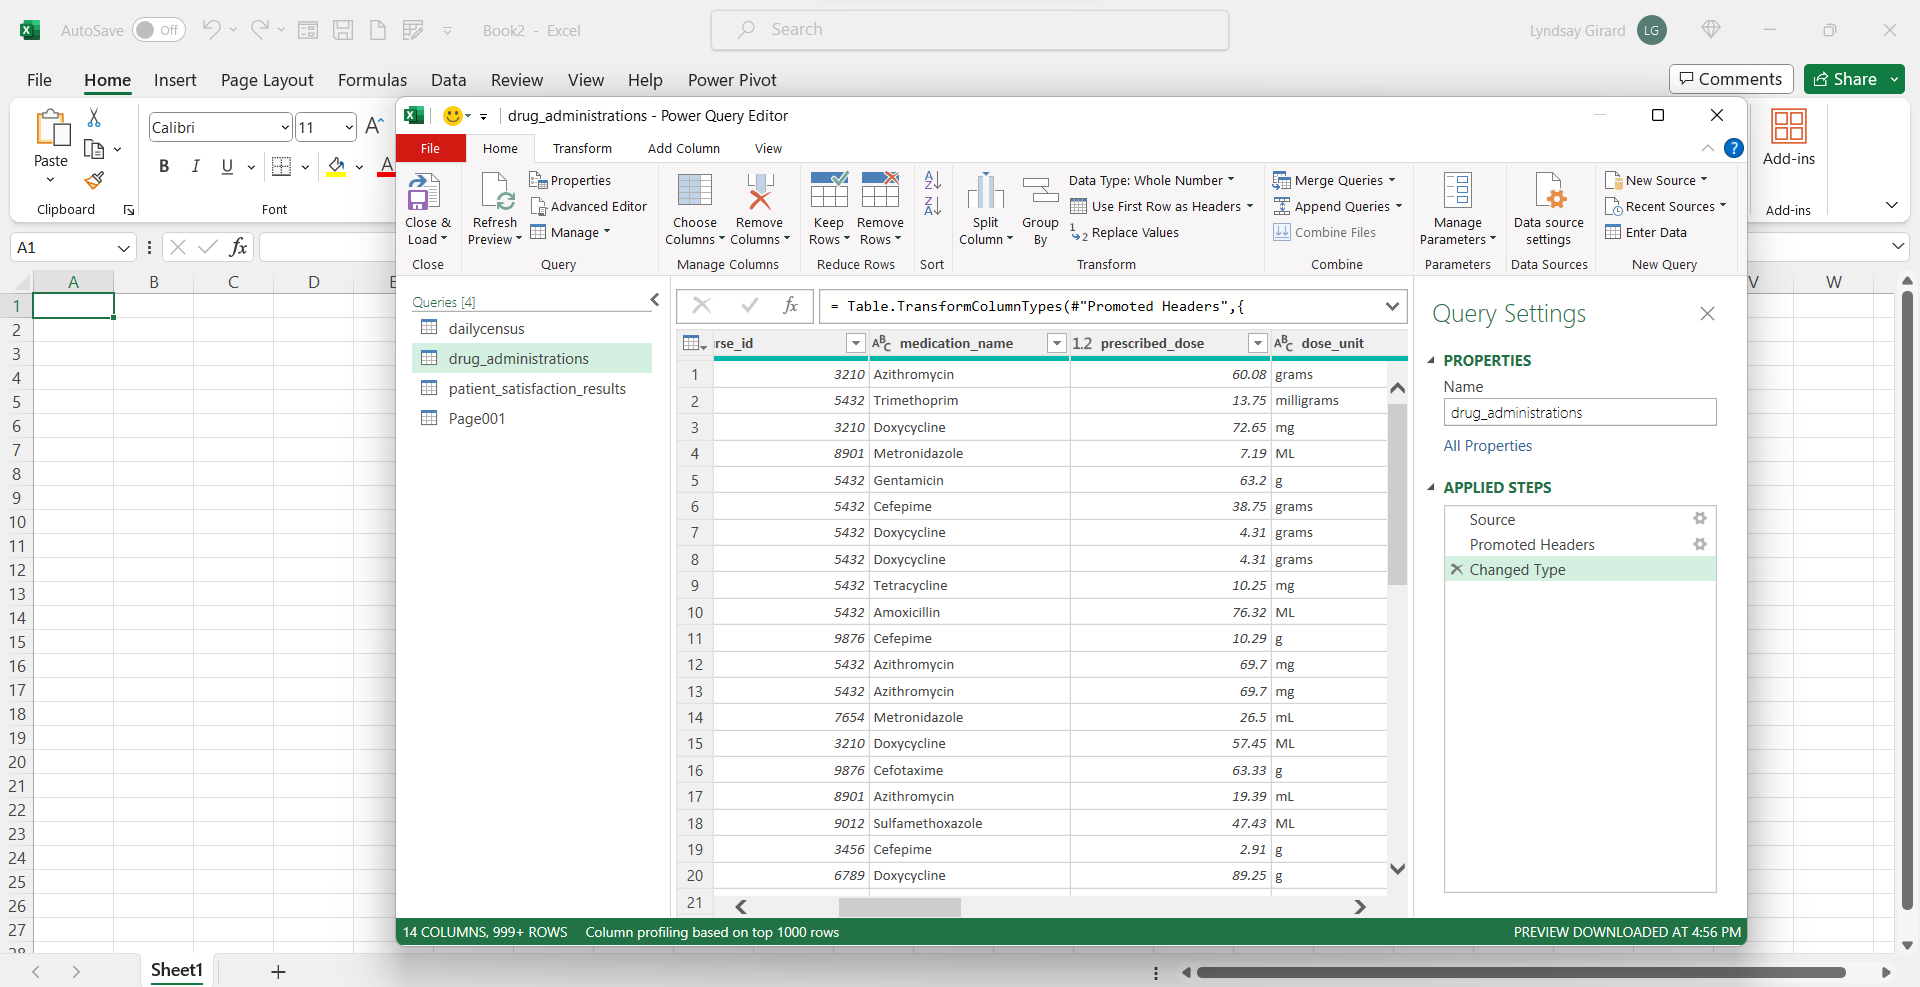Open the Data Type: Whole Number dropdown

coord(1152,180)
